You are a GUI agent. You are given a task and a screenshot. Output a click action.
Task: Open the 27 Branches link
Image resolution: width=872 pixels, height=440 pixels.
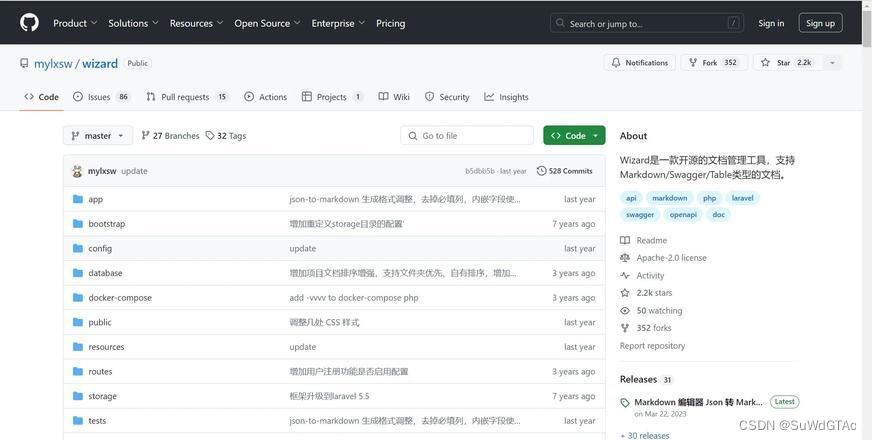[170, 136]
